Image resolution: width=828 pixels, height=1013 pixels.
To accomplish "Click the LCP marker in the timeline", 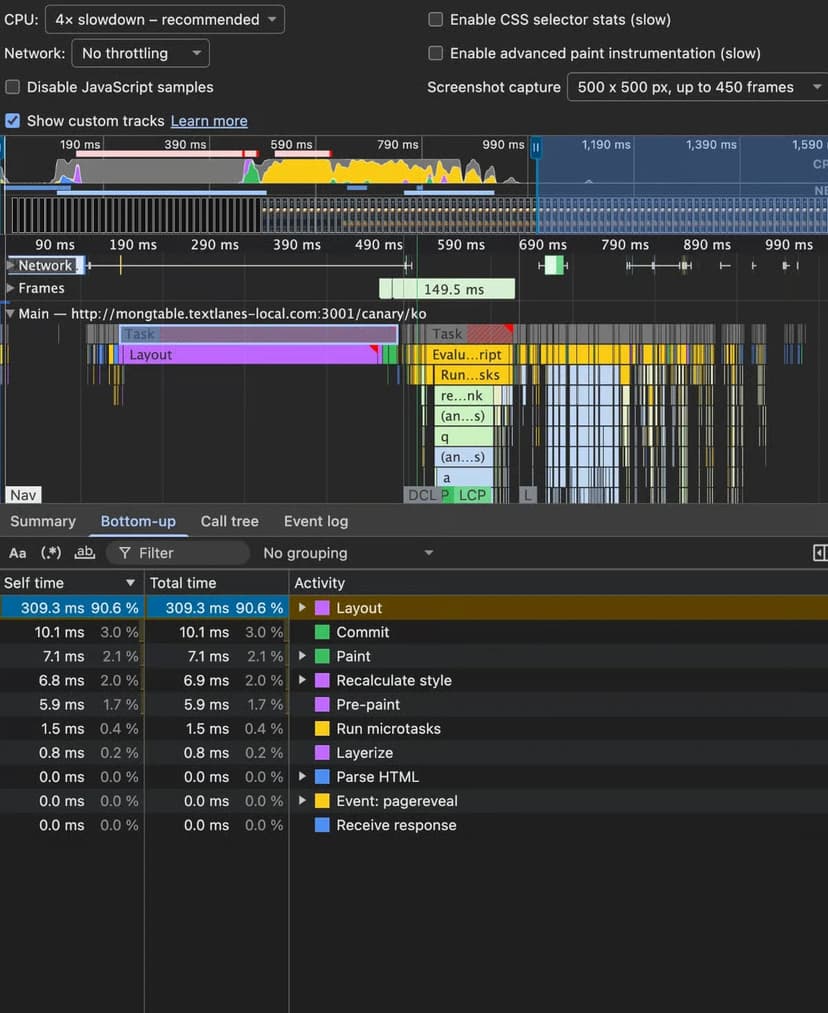I will pos(472,495).
